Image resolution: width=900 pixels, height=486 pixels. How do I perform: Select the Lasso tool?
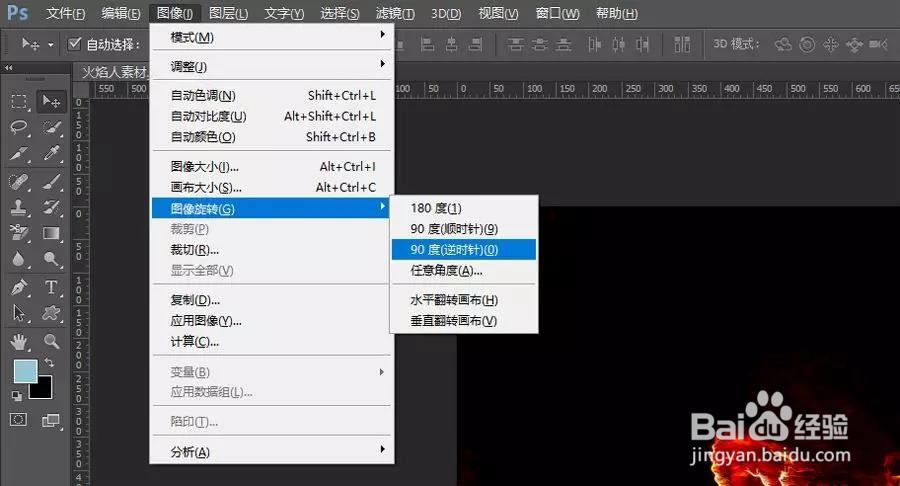point(19,127)
